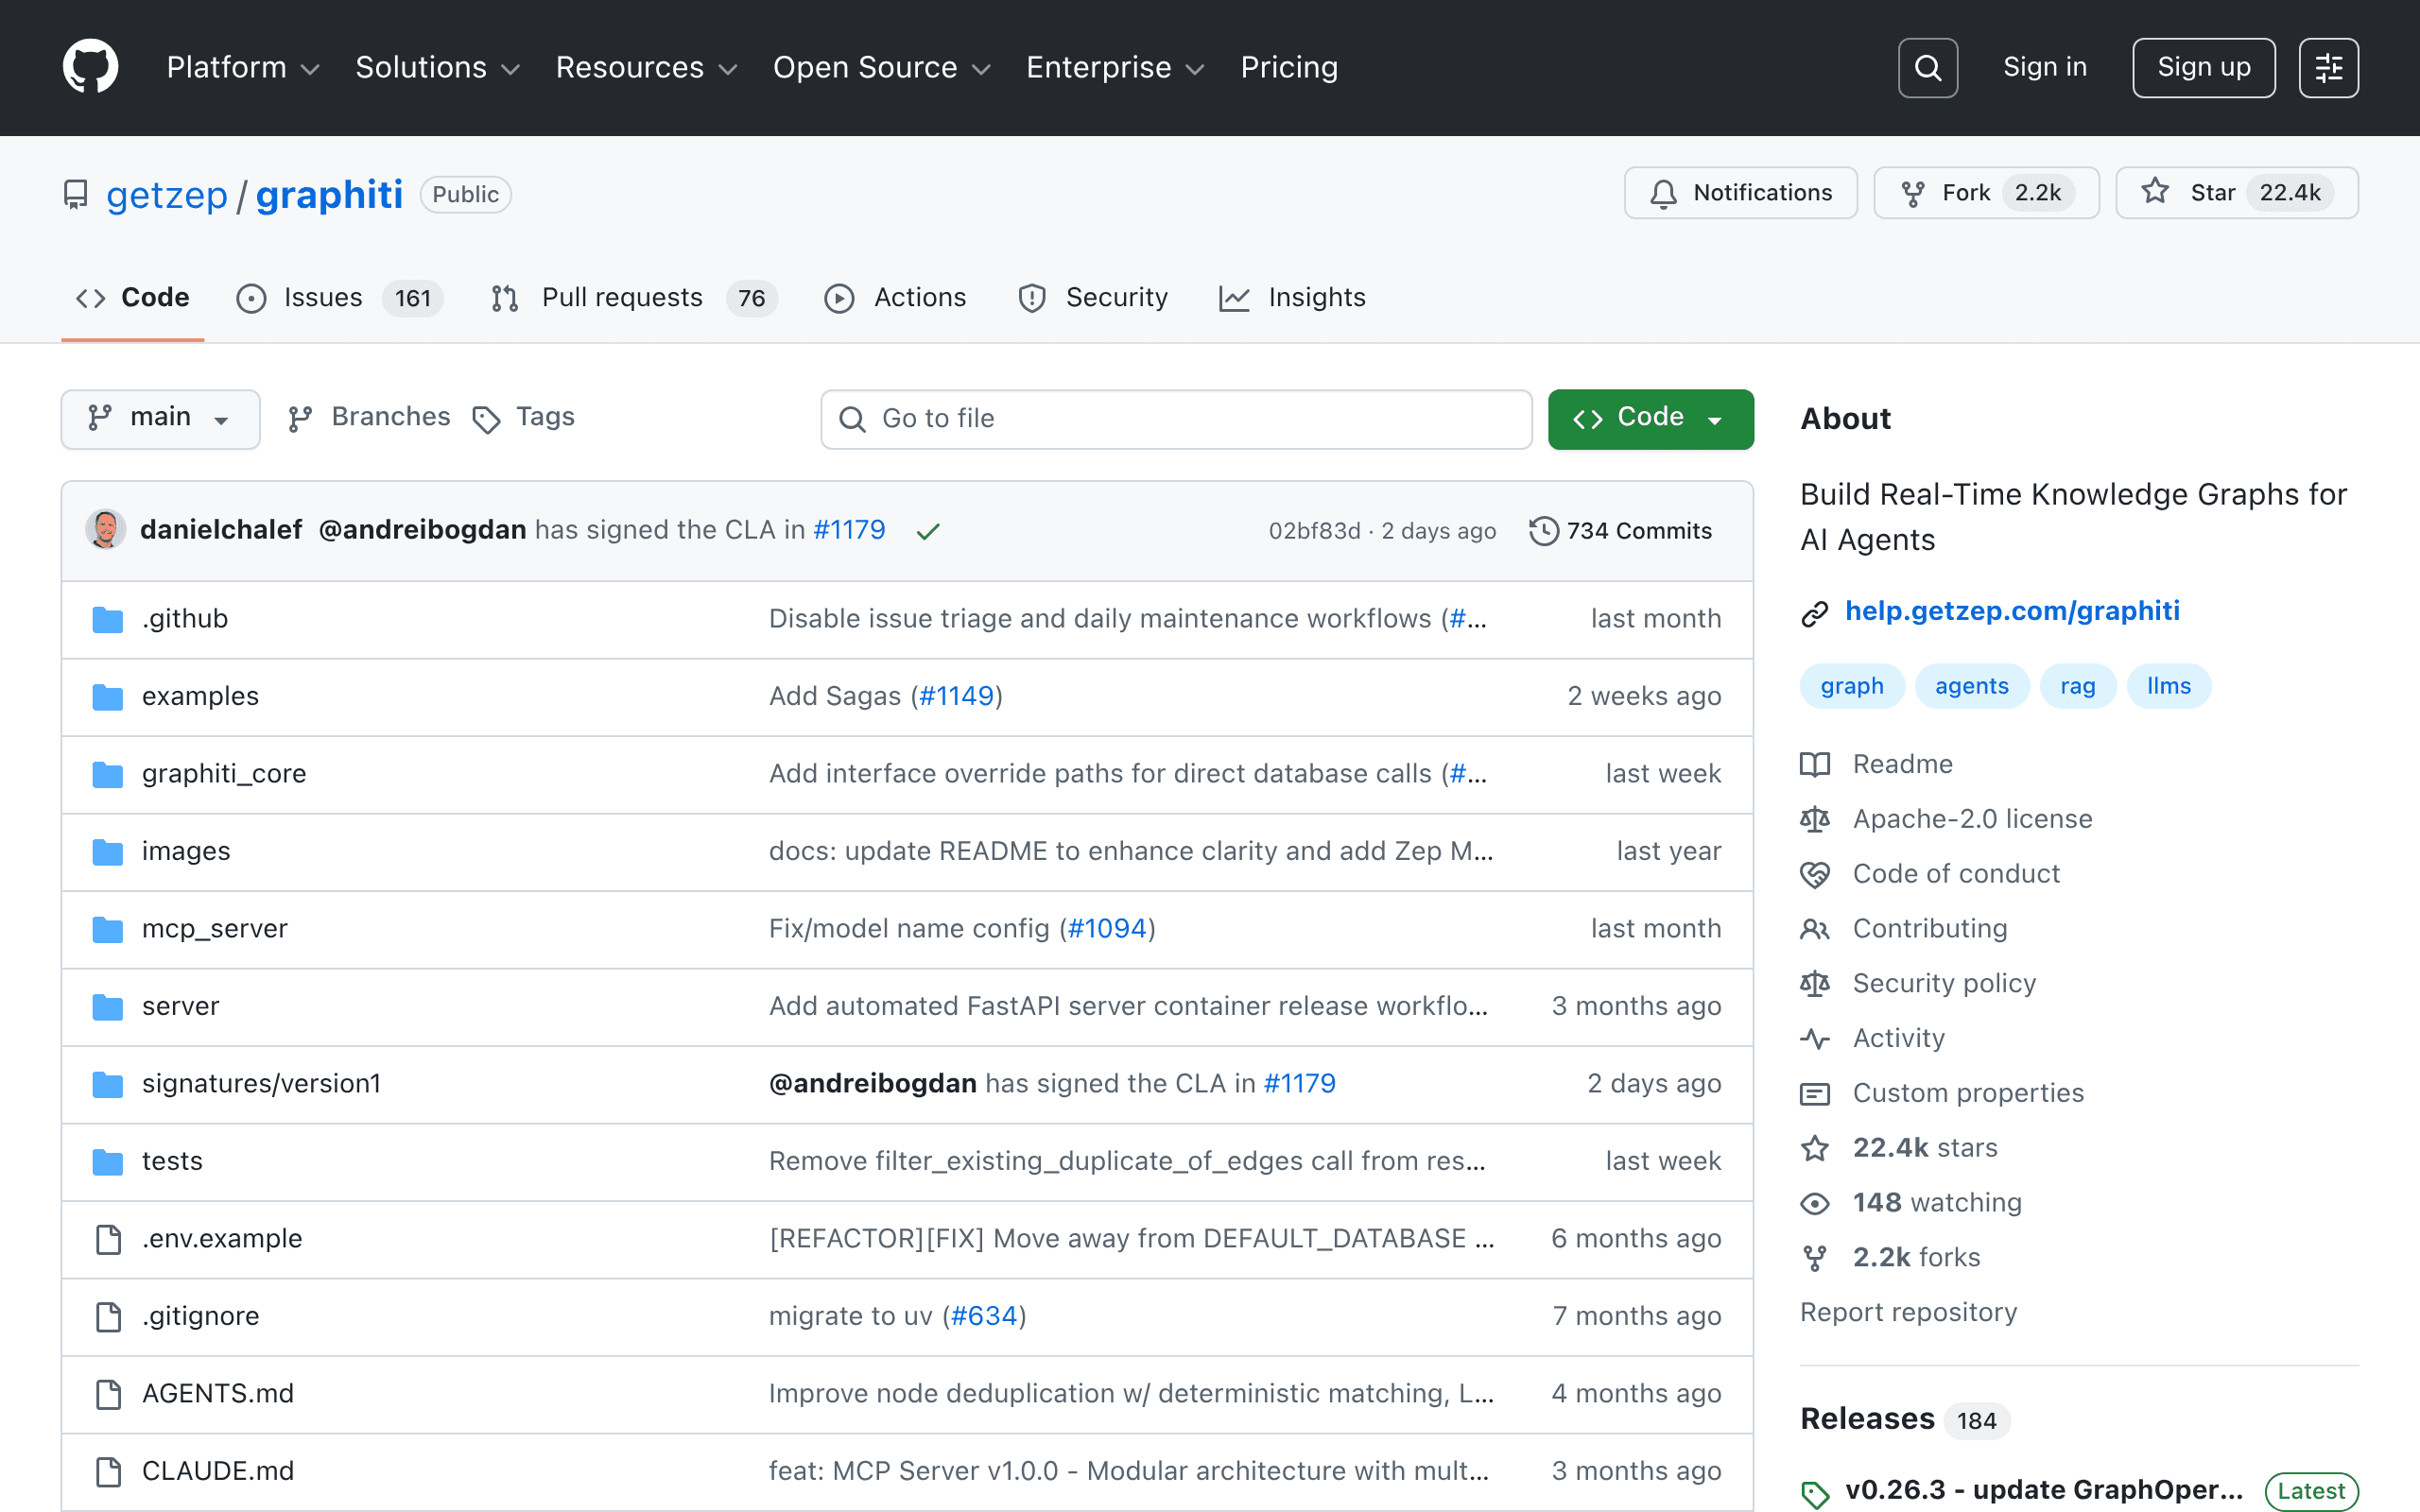Click the Go to file search field
This screenshot has height=1512, width=2420.
click(1176, 419)
